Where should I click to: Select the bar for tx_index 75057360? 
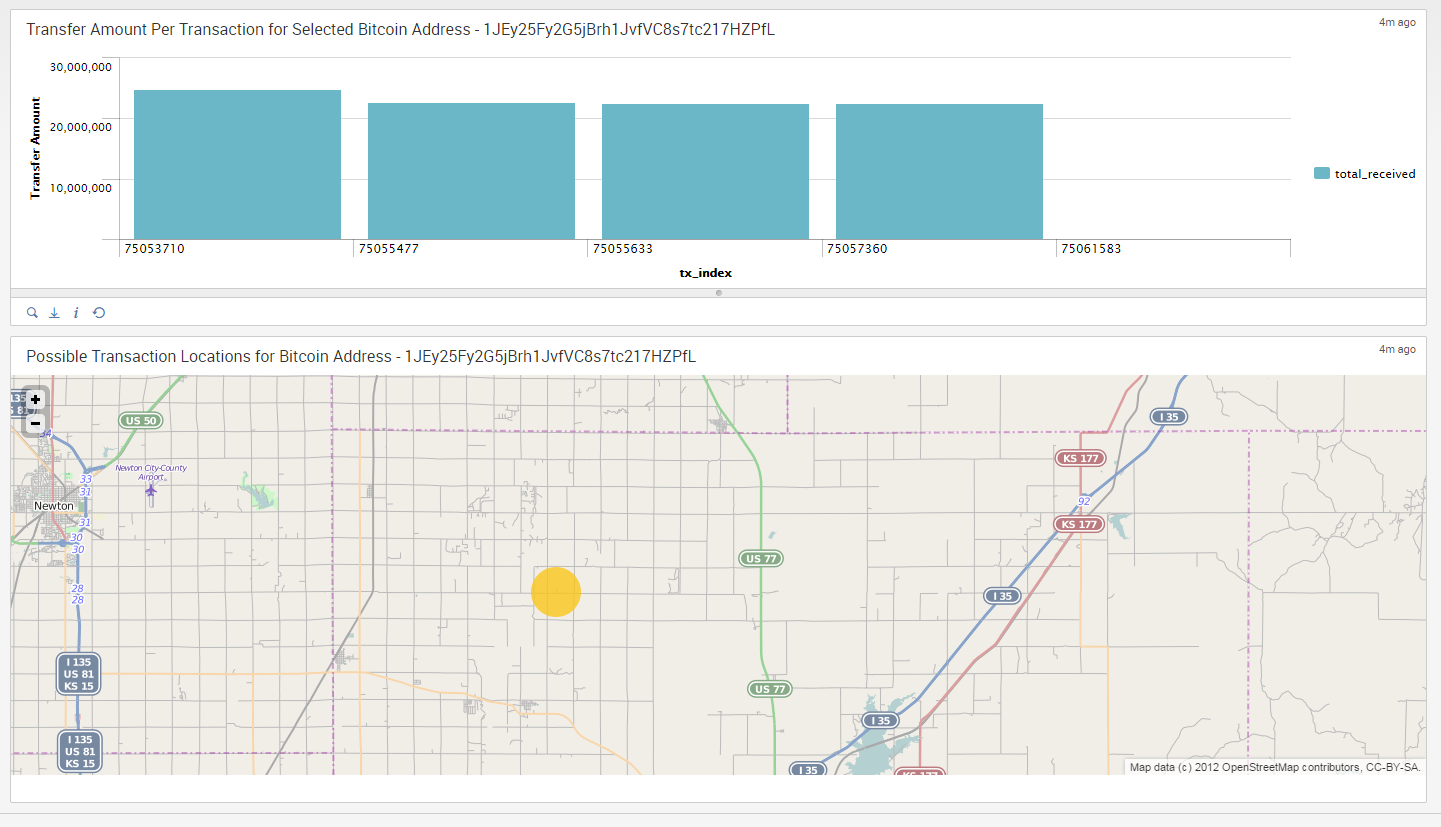point(939,172)
